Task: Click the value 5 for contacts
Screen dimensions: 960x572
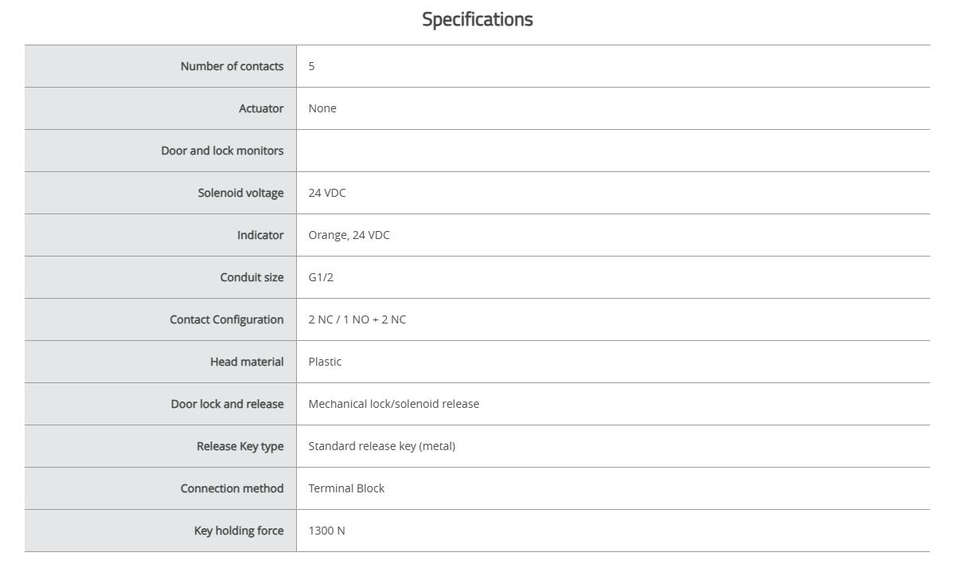Action: point(312,66)
